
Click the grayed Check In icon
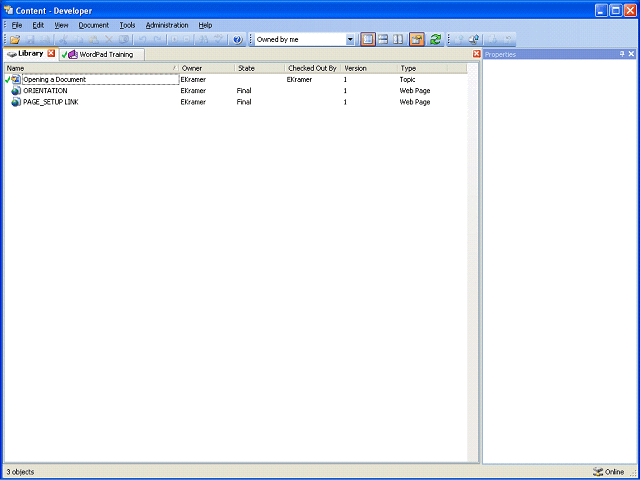pos(459,40)
